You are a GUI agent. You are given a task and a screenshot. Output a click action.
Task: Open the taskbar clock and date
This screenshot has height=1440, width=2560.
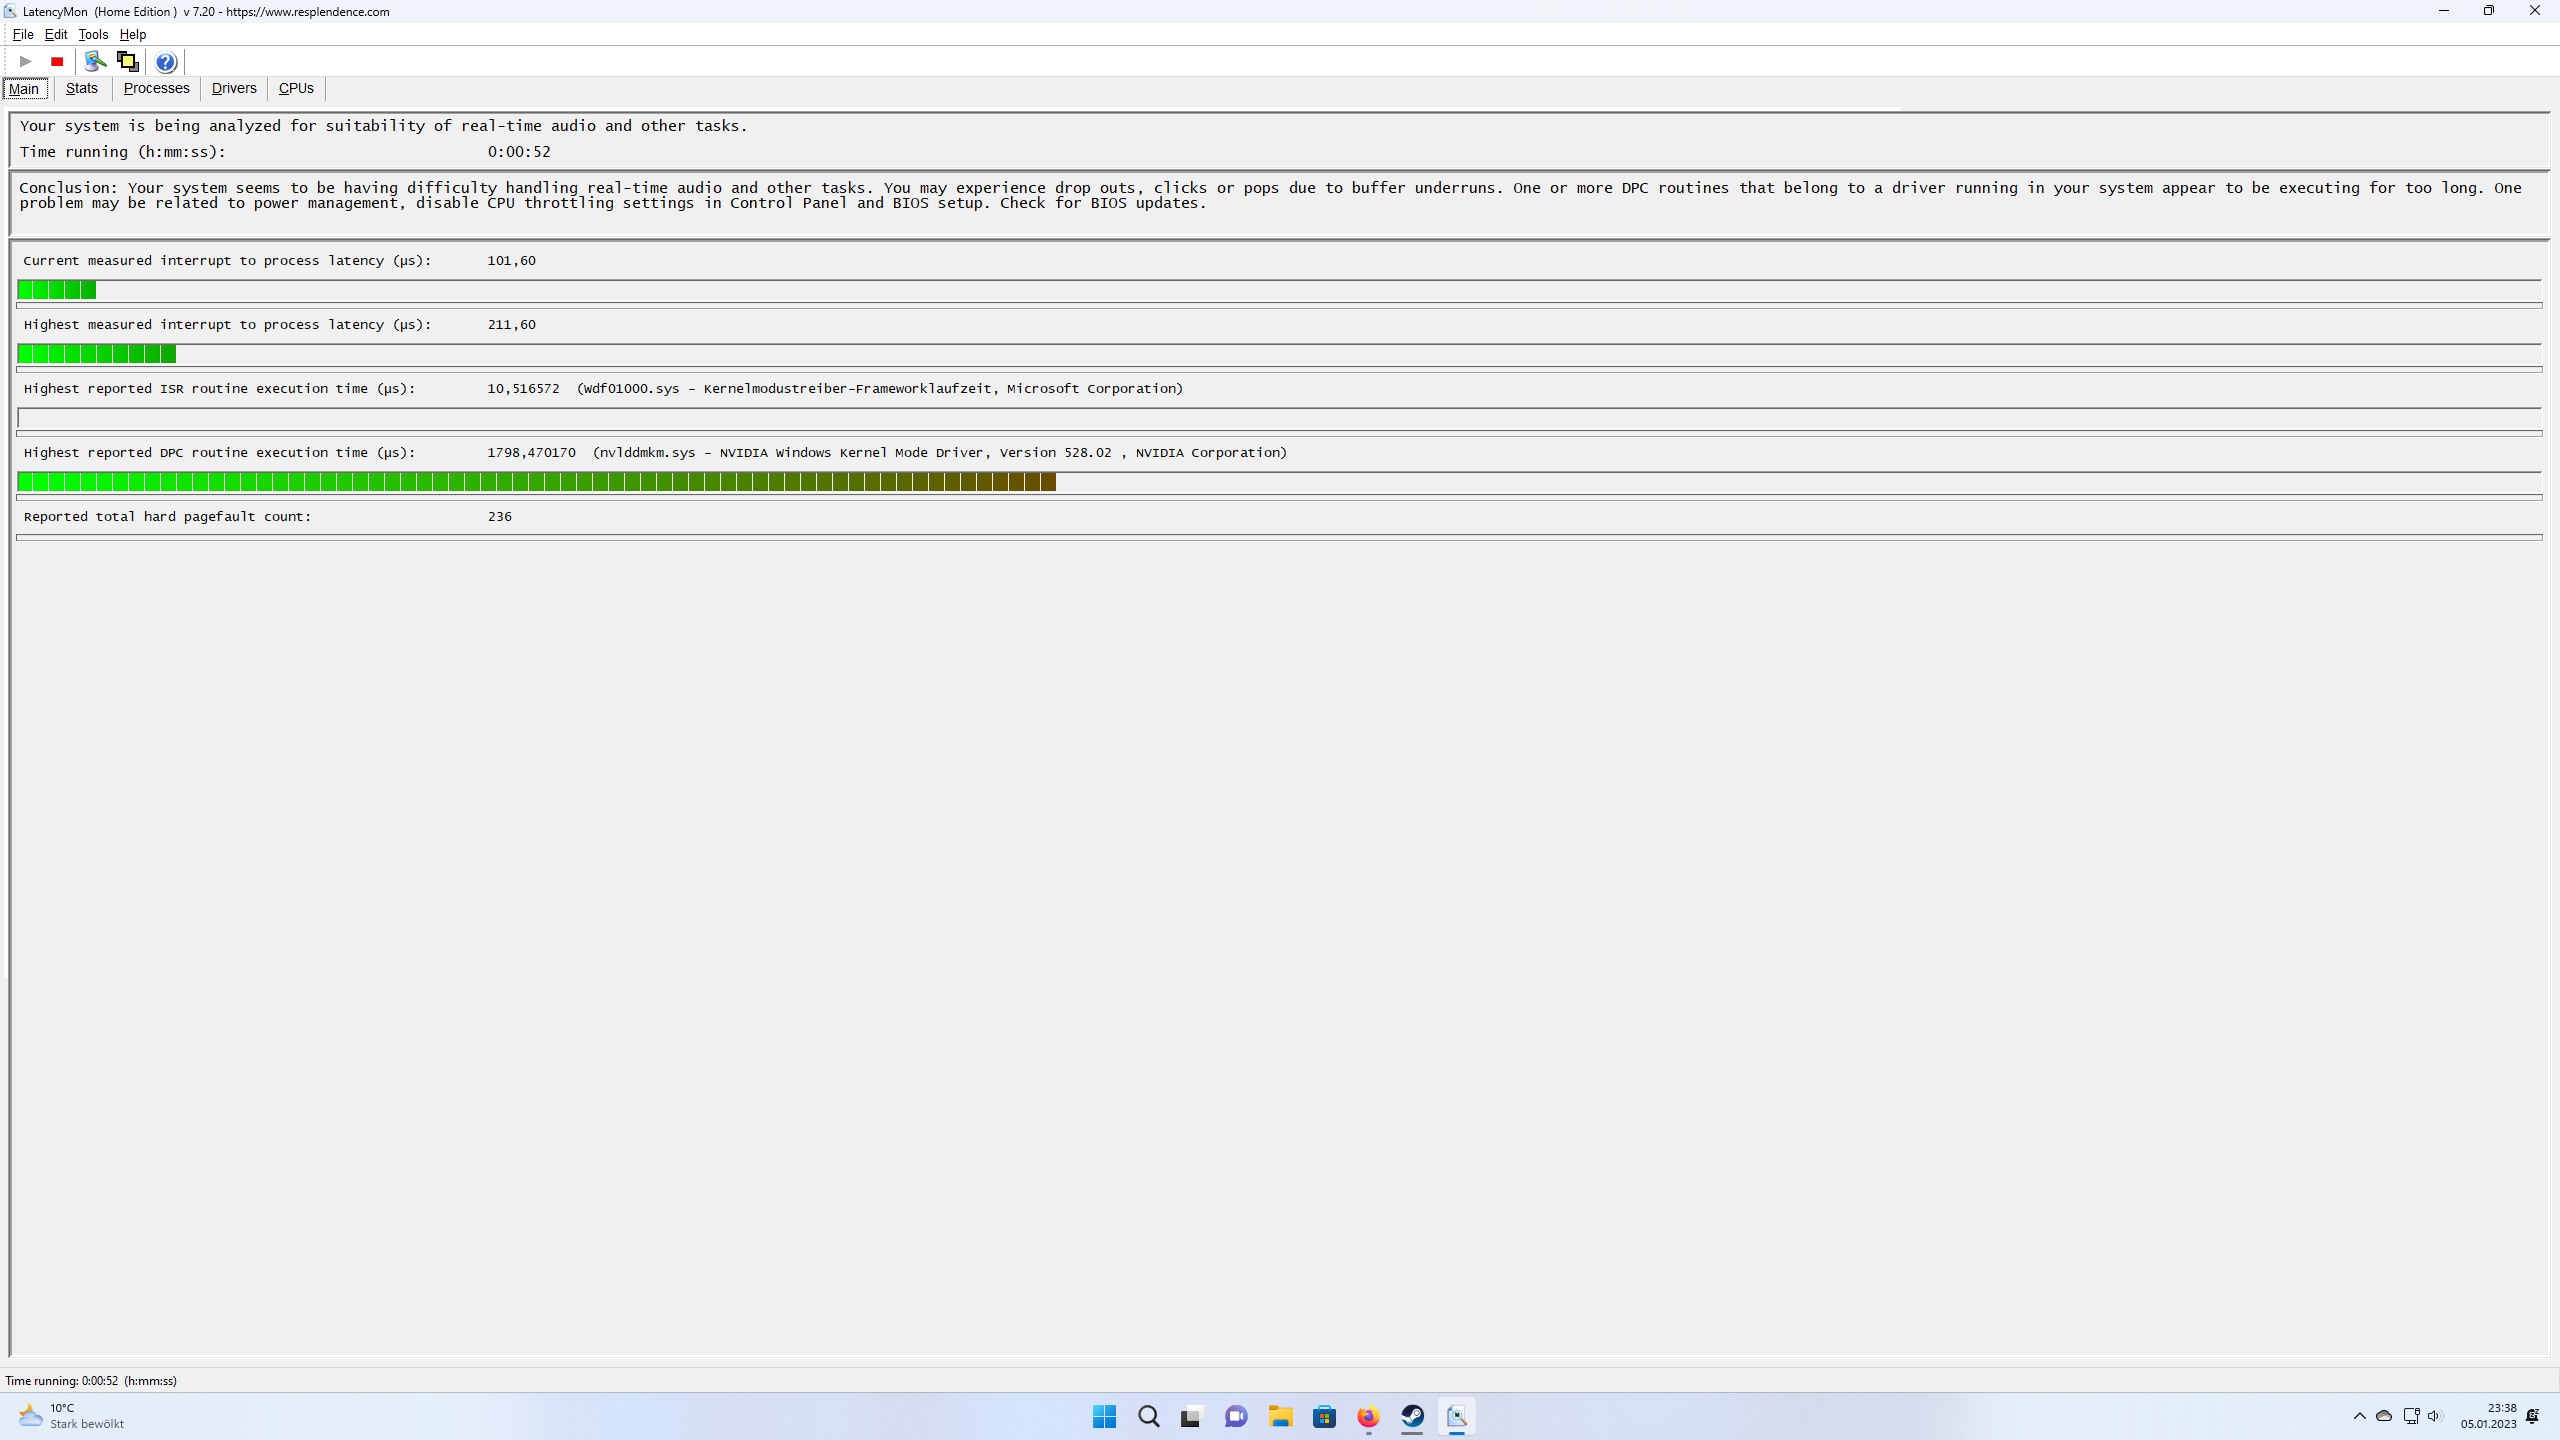tap(2488, 1416)
